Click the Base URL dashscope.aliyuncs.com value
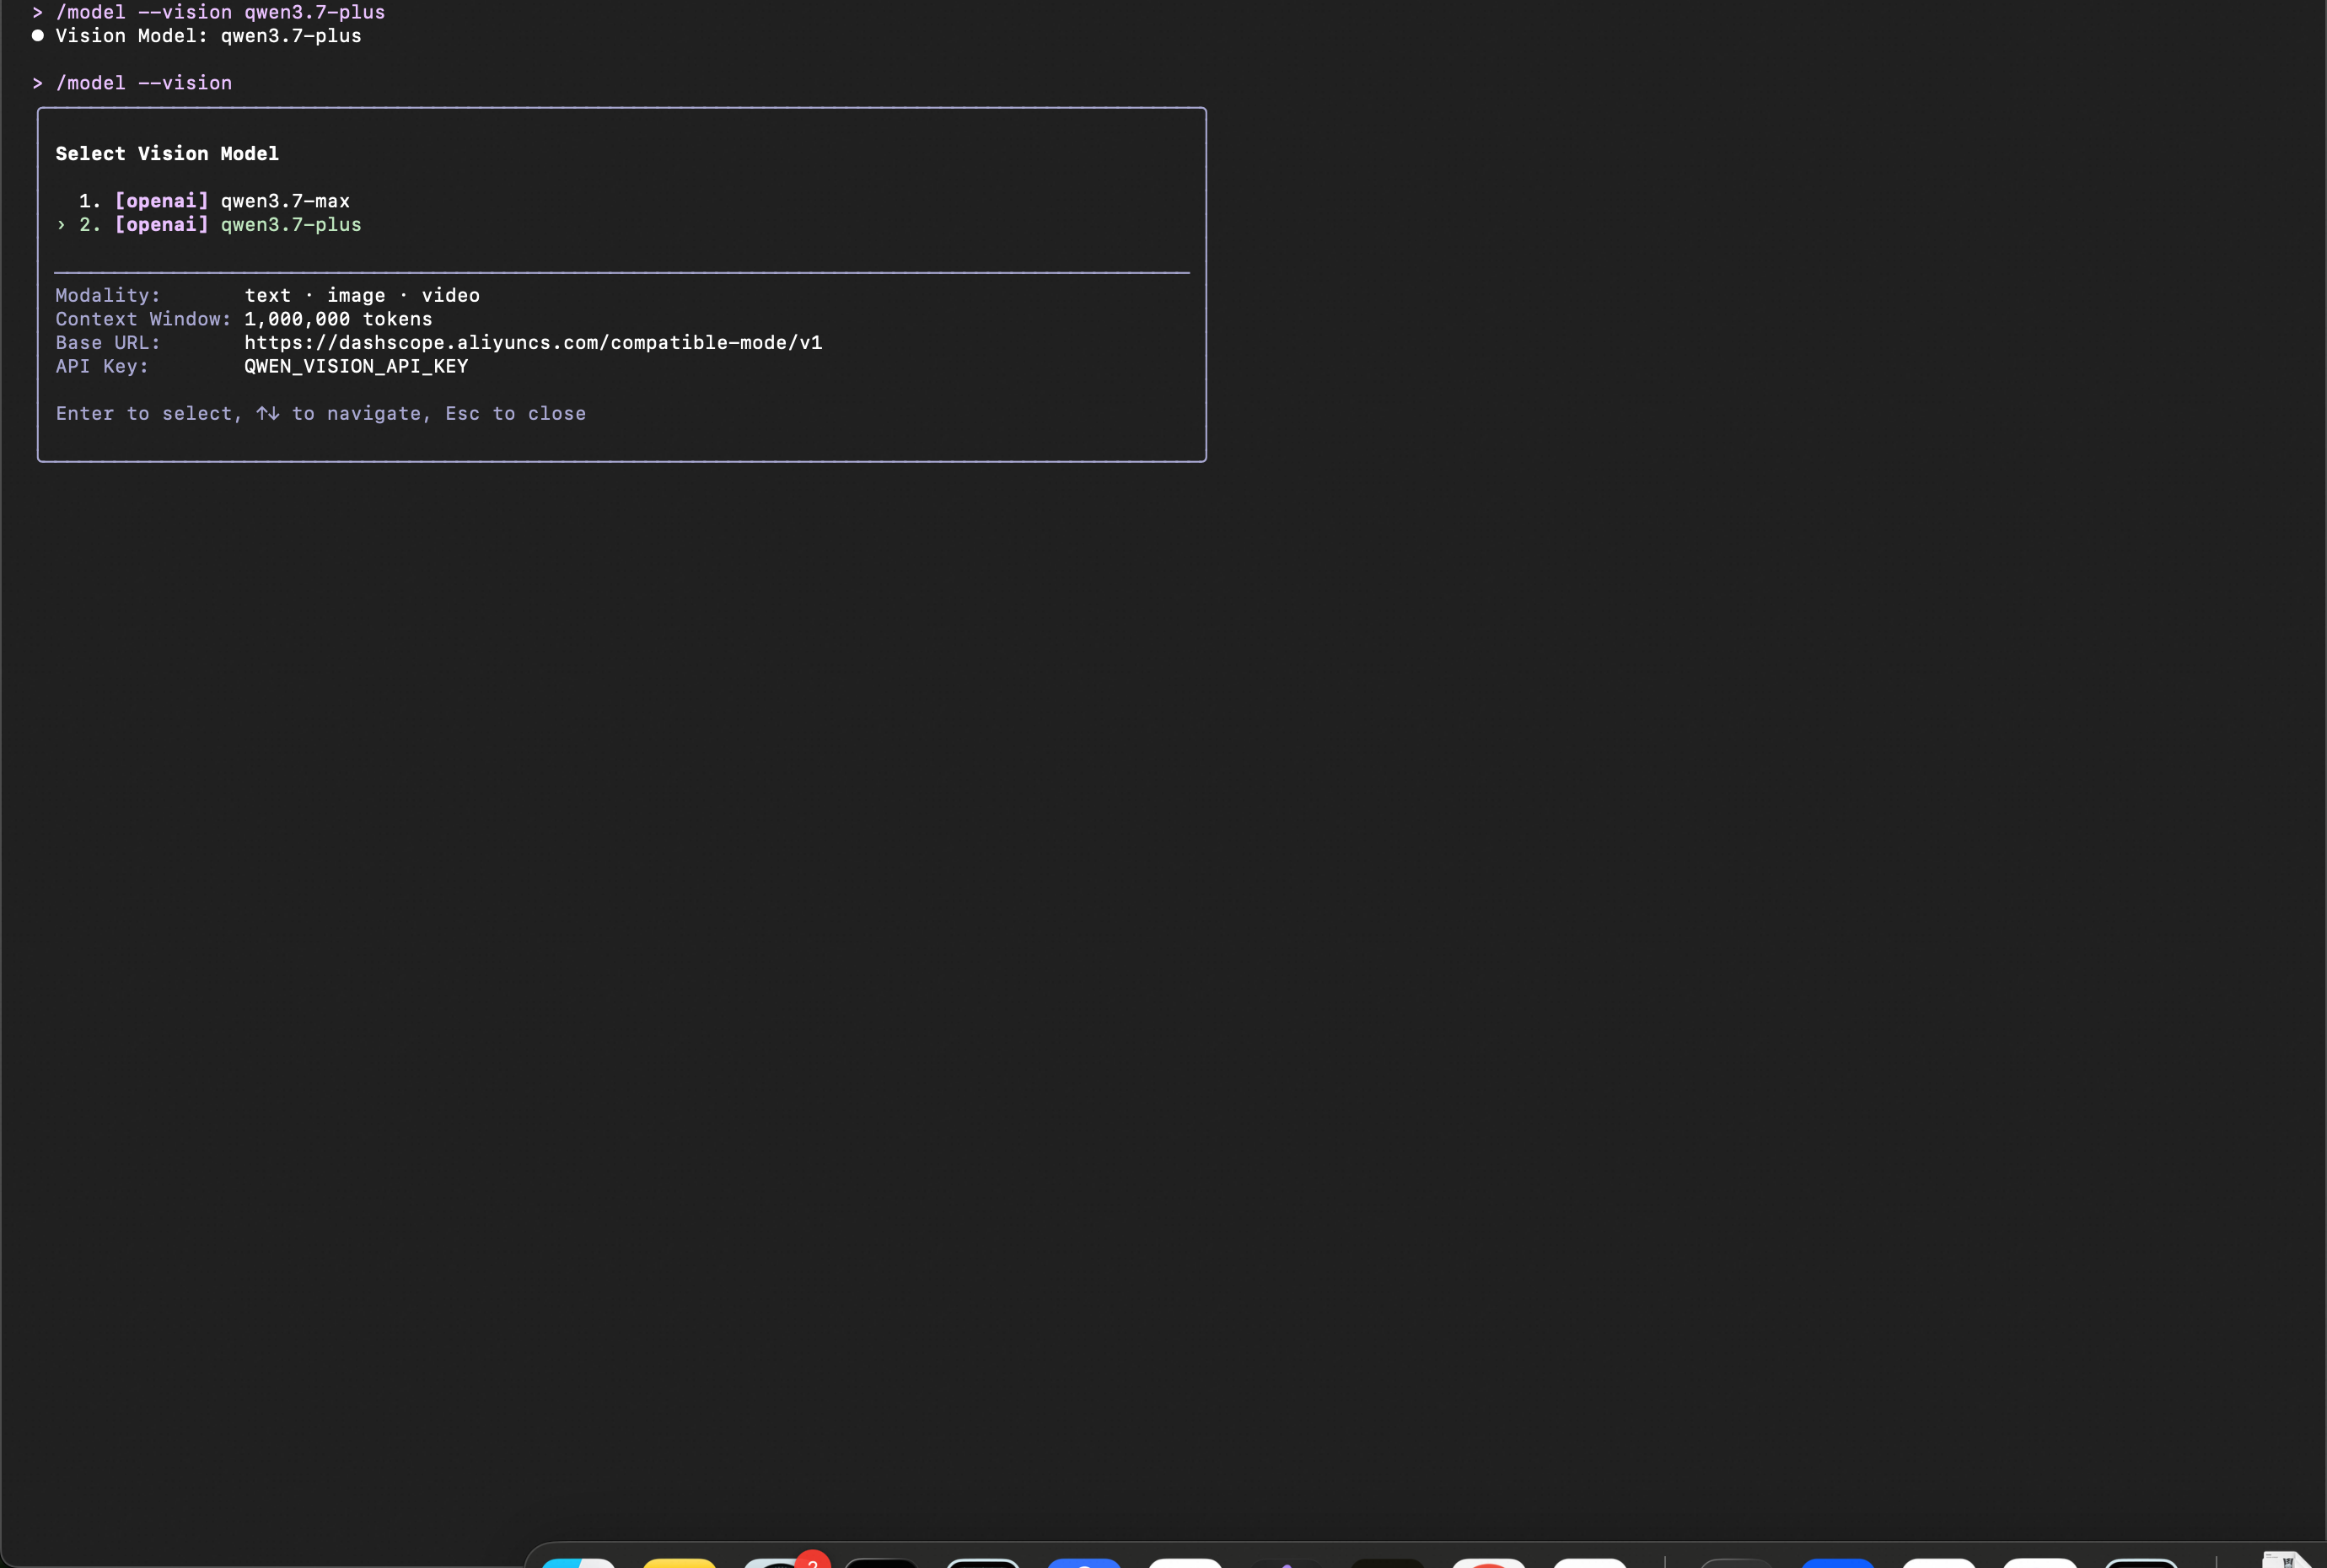 533,343
